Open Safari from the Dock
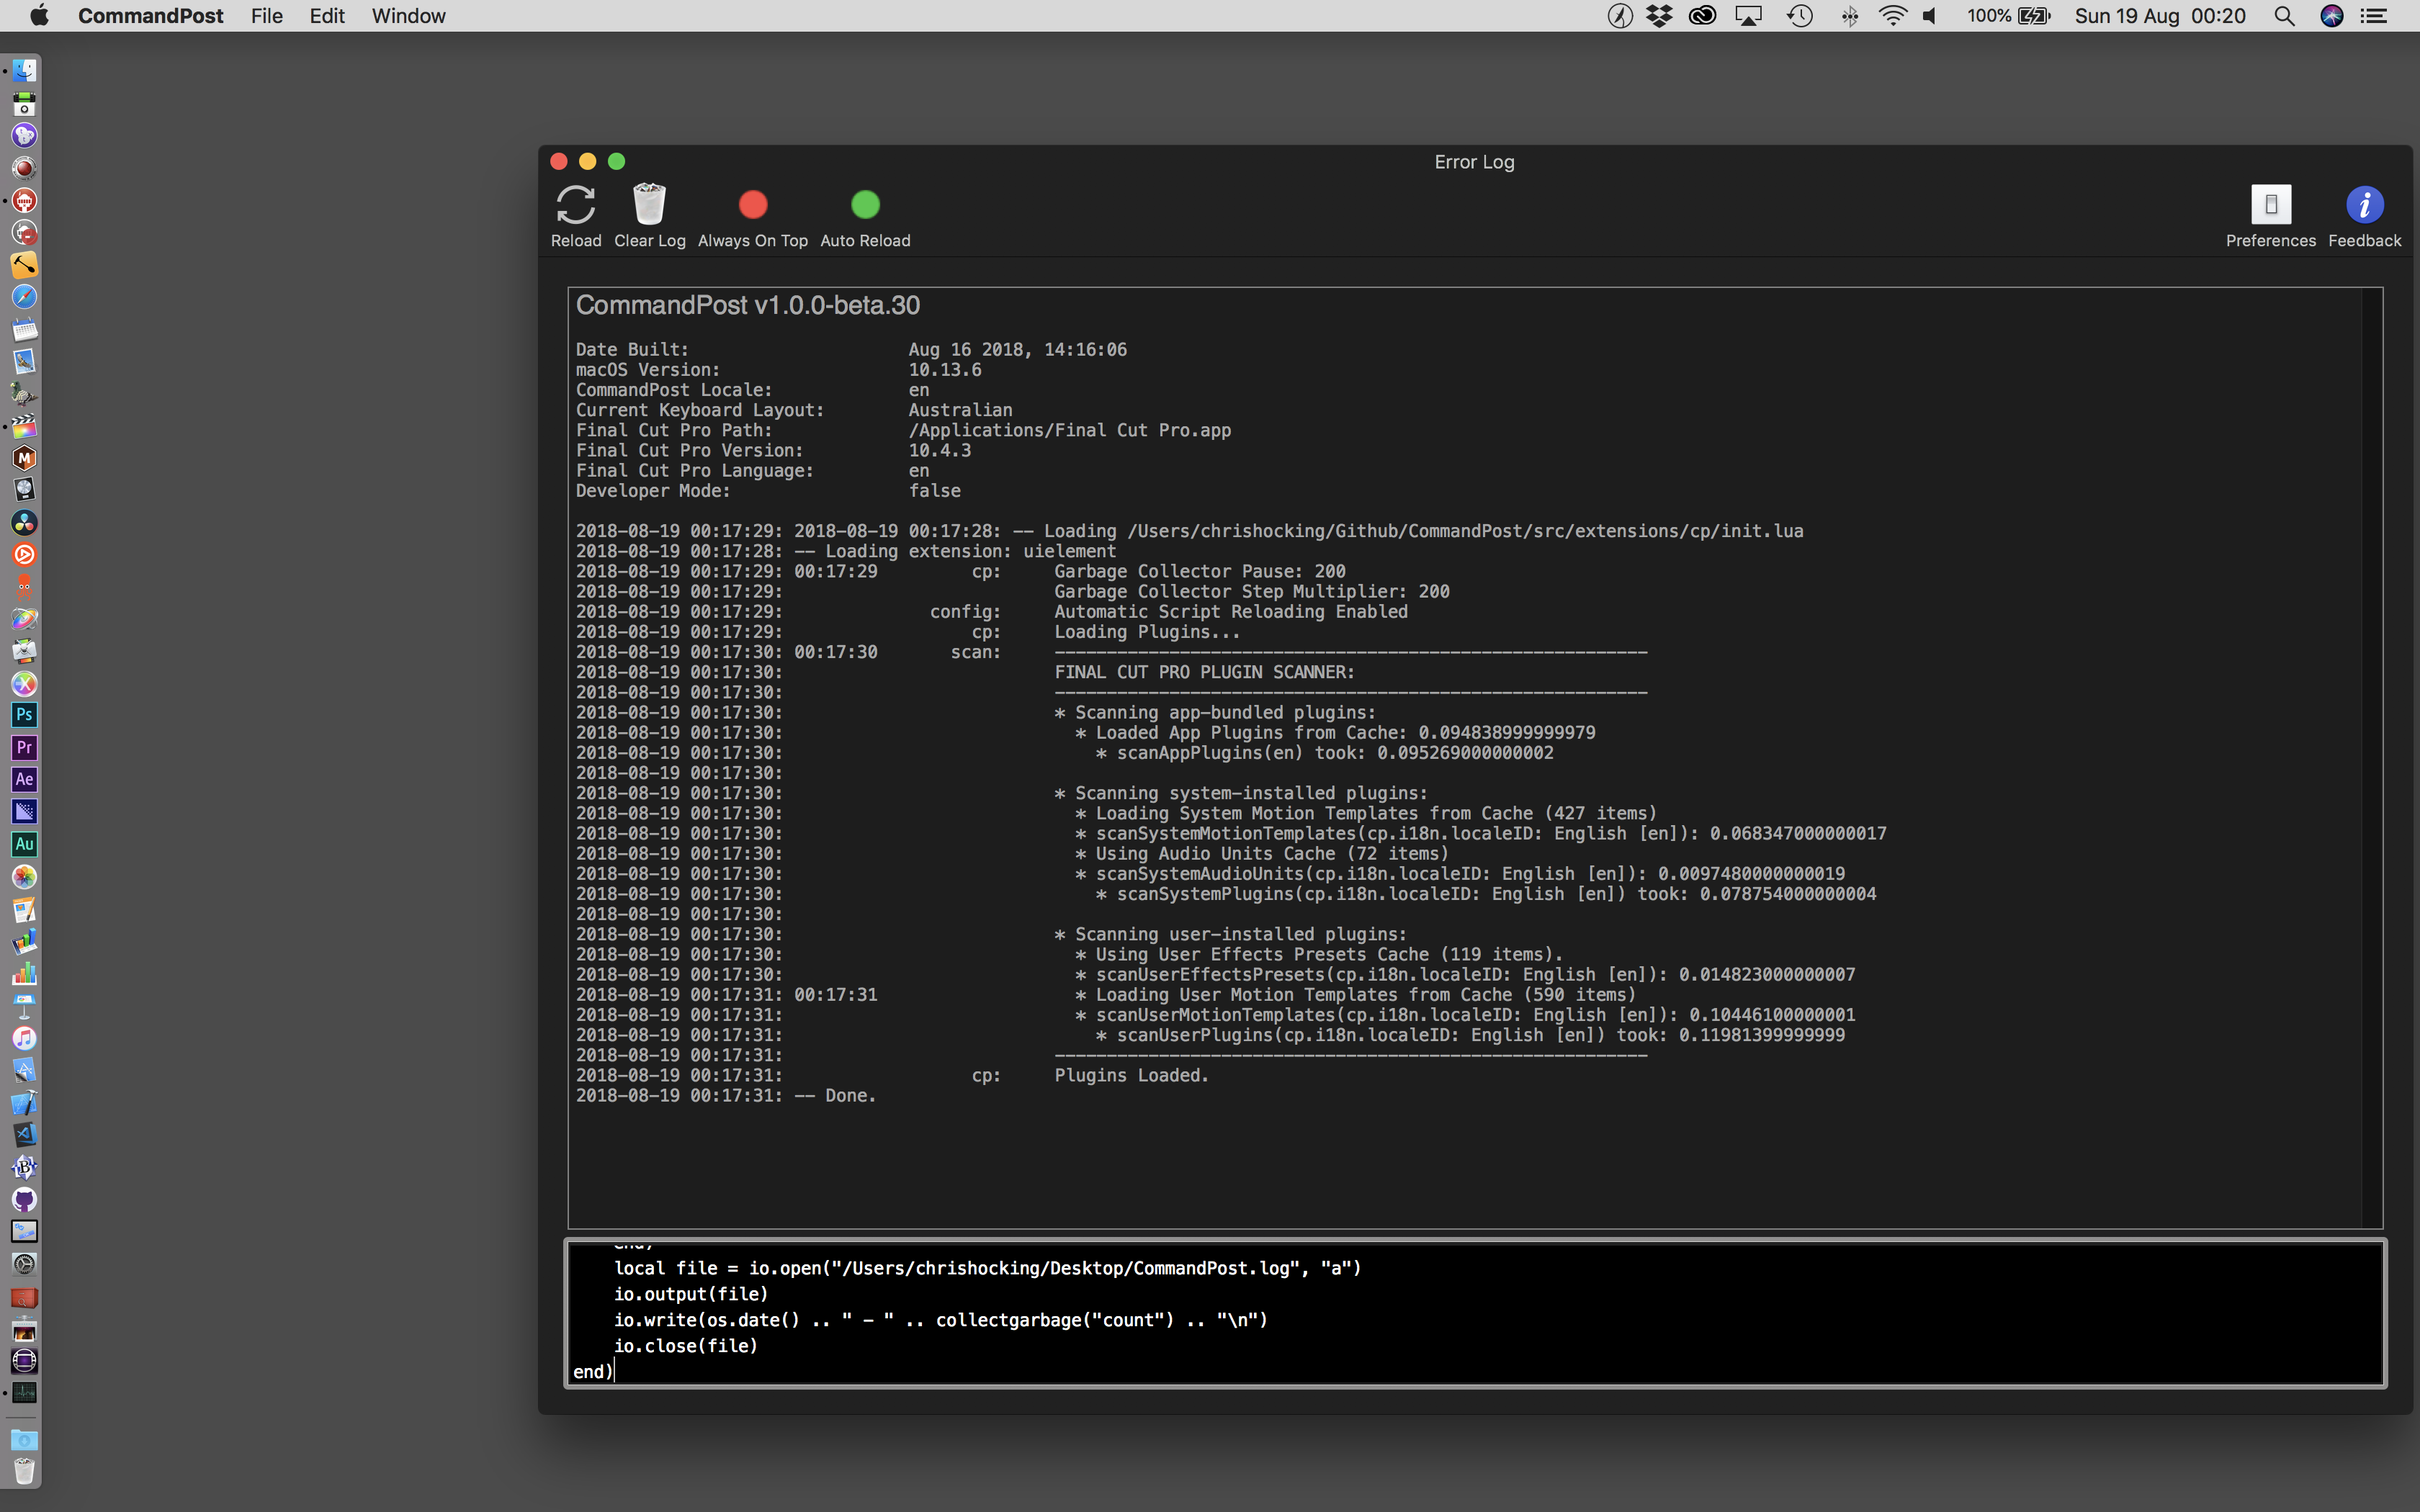2420x1512 pixels. [x=25, y=296]
